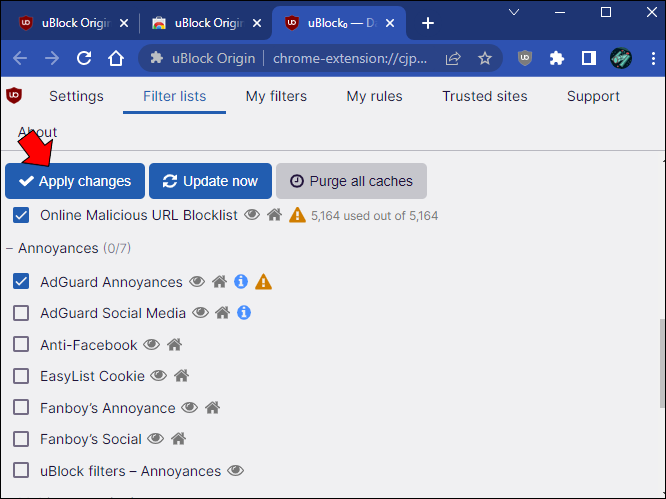666x499 pixels.
Task: Switch to first uBlock Origin browser tab
Action: point(71,23)
